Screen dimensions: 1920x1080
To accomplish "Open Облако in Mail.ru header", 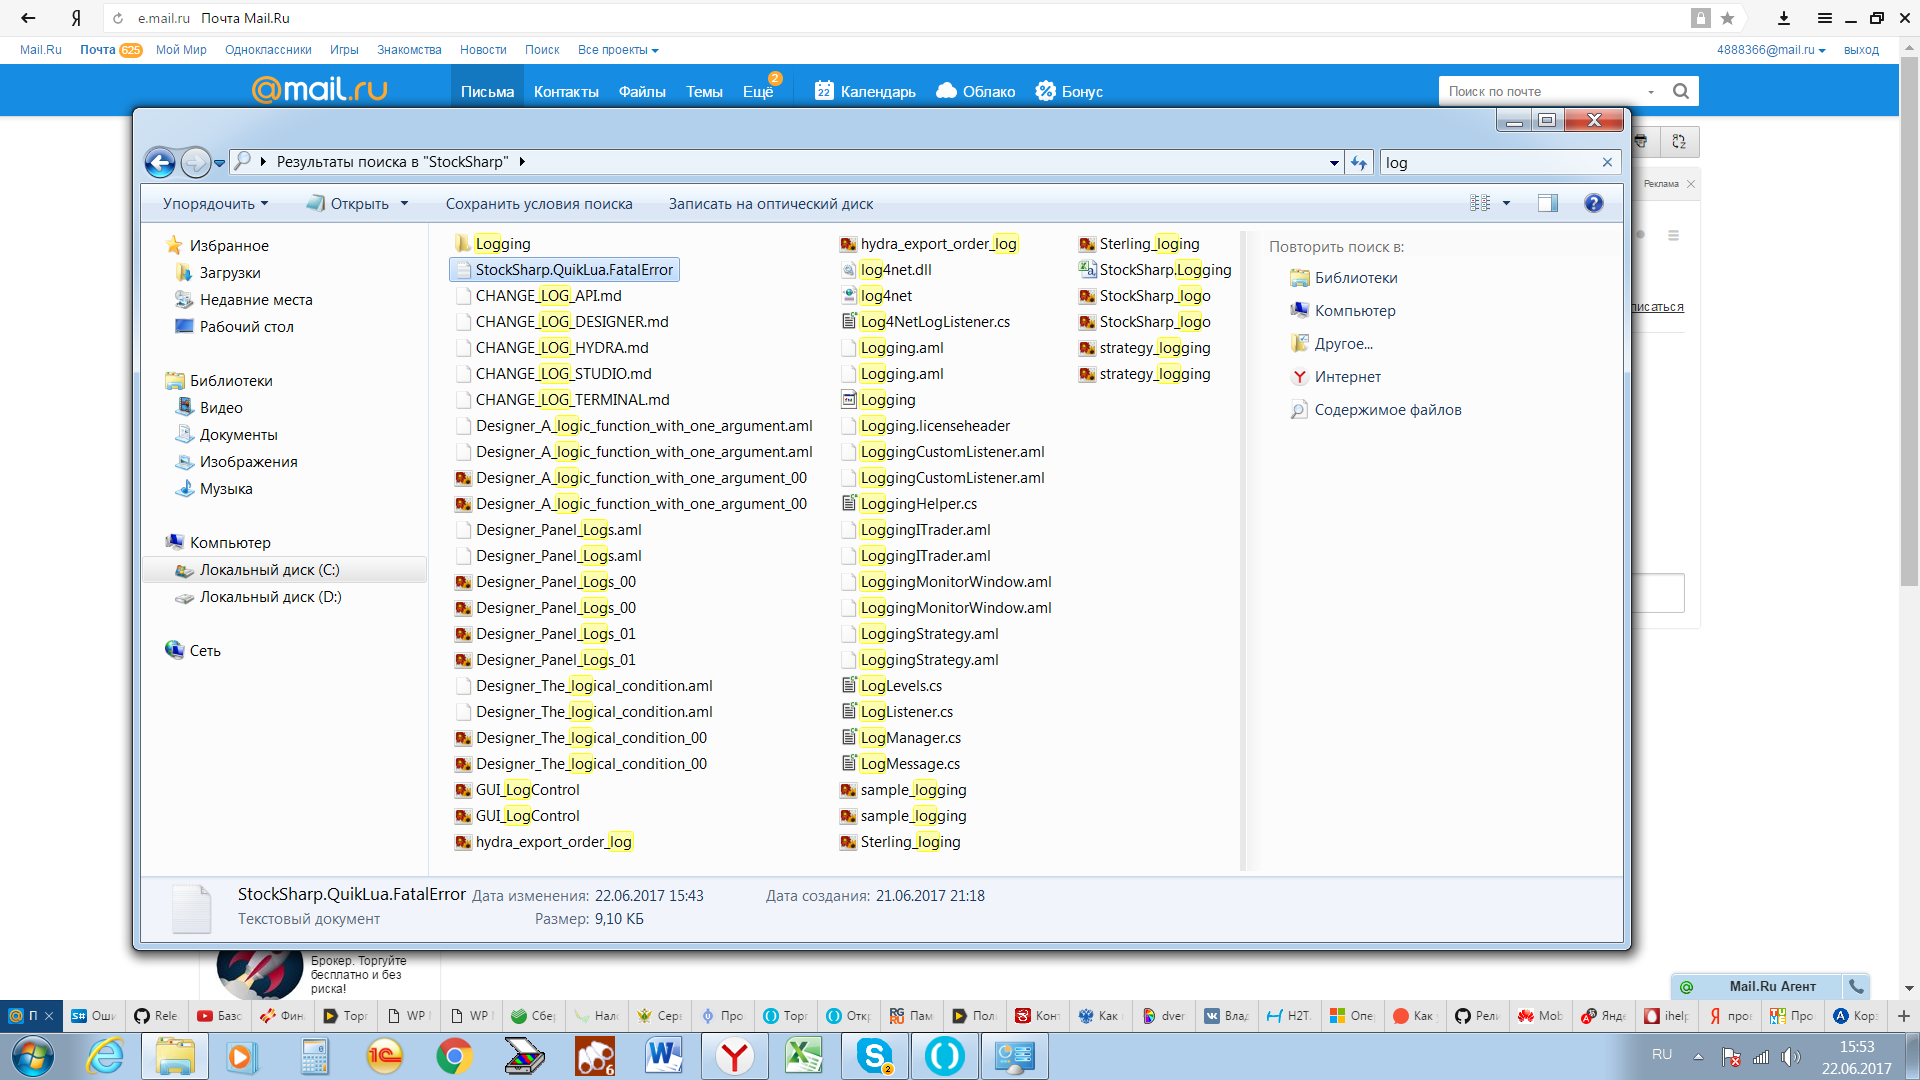I will (976, 91).
